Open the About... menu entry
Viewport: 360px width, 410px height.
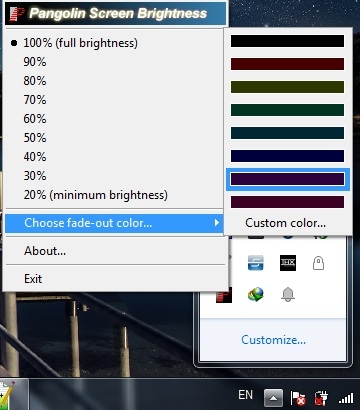114,251
